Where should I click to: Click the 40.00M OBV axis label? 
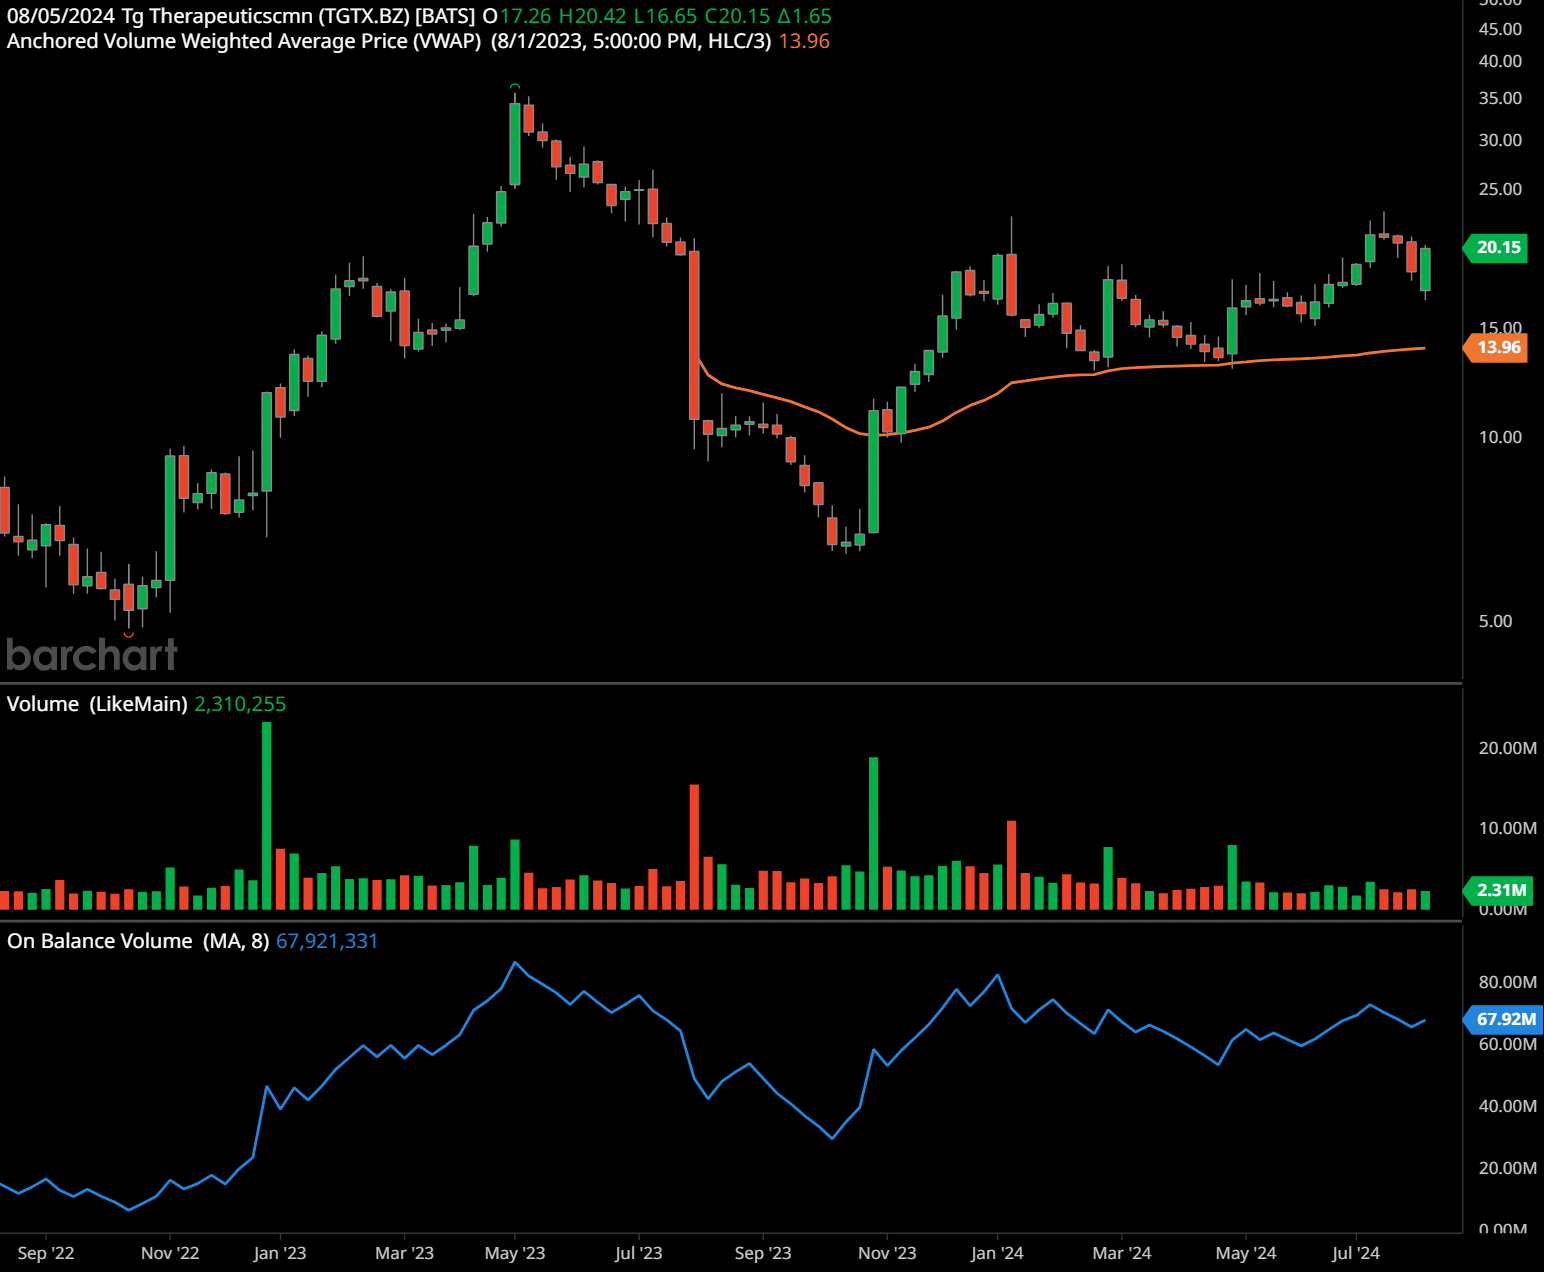[x=1507, y=1106]
